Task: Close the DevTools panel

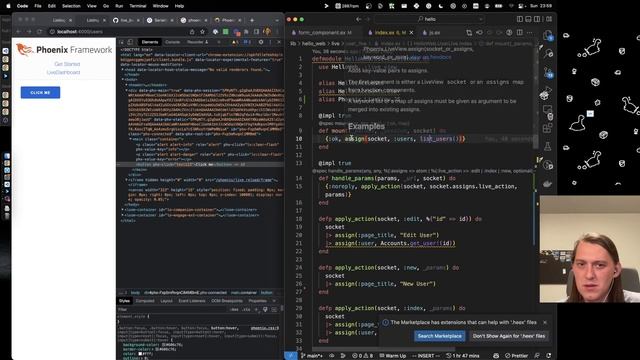Action: 279,42
